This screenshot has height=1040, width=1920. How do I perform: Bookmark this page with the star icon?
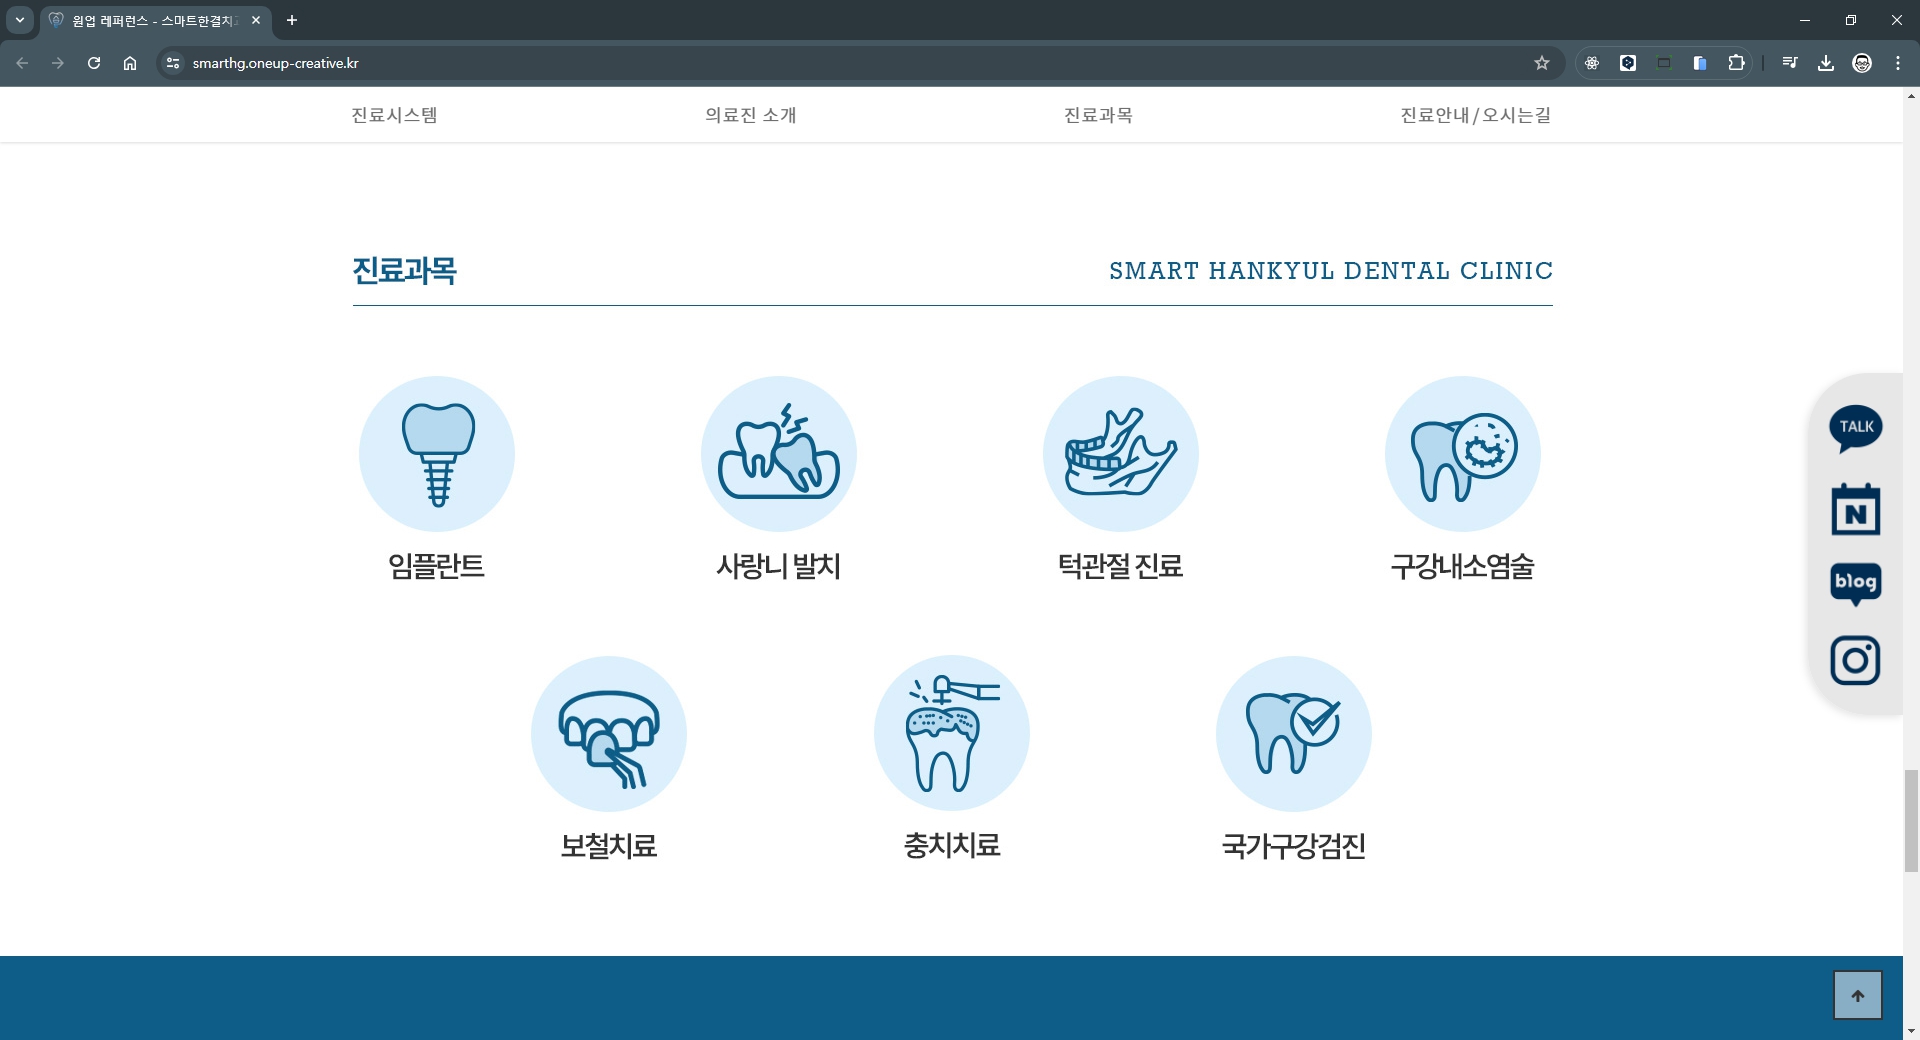click(1542, 63)
